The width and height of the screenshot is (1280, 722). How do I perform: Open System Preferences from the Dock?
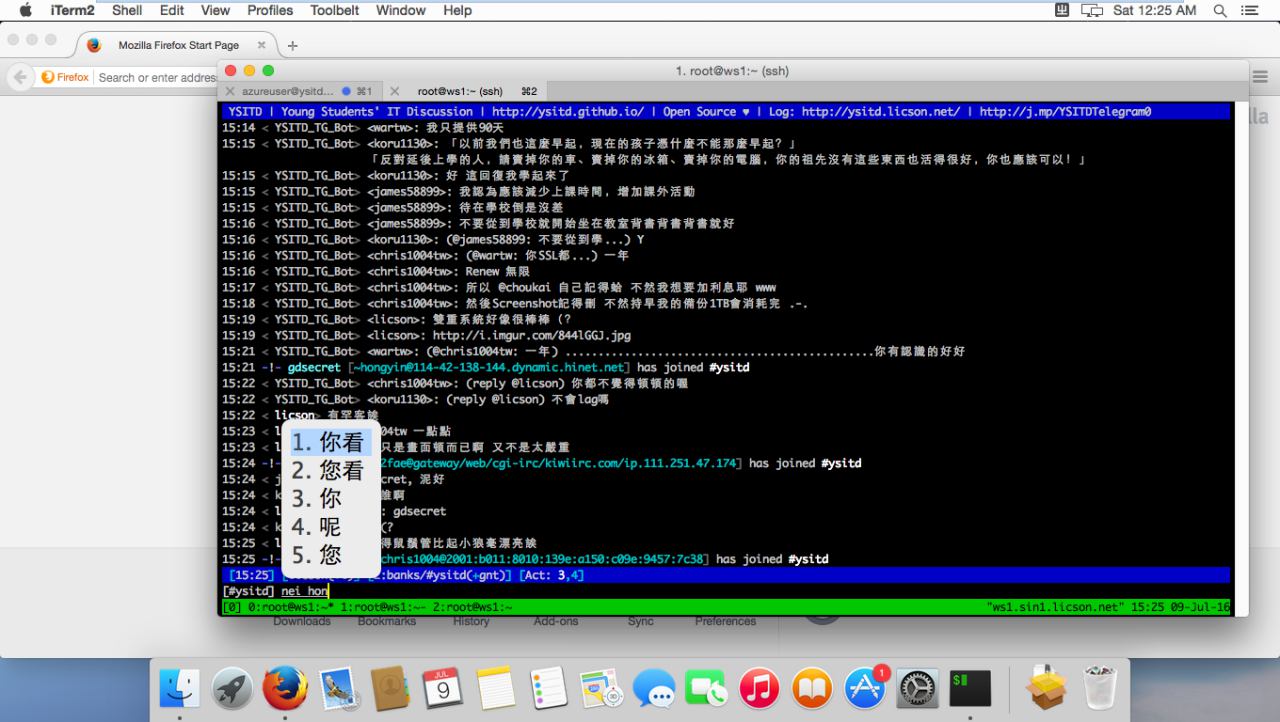pos(917,689)
